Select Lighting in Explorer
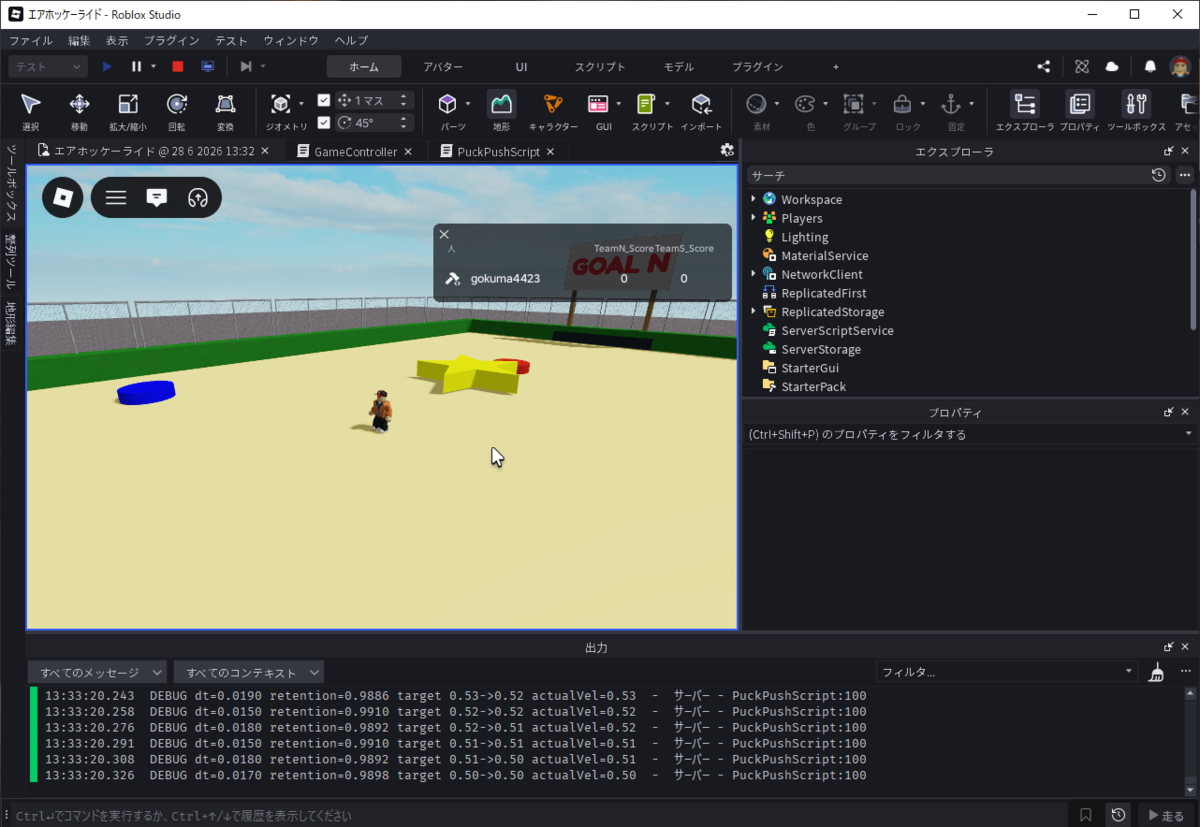Image resolution: width=1200 pixels, height=827 pixels. 805,237
